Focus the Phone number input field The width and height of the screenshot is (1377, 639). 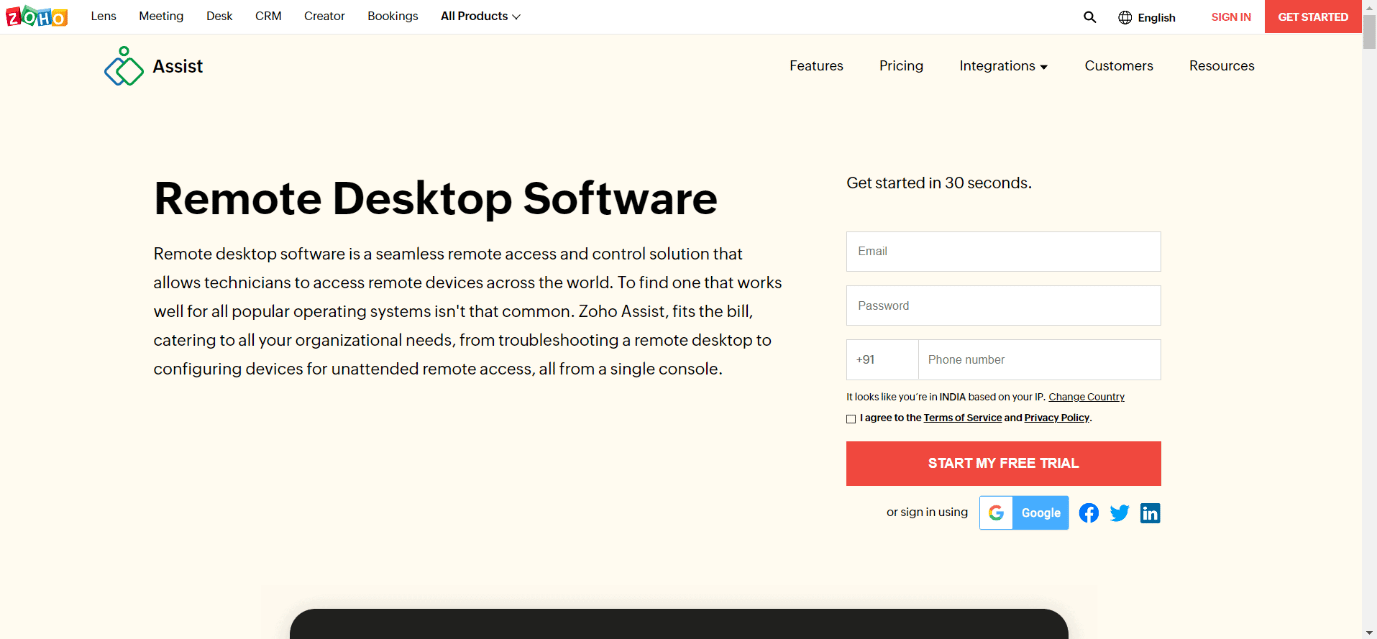(1039, 360)
